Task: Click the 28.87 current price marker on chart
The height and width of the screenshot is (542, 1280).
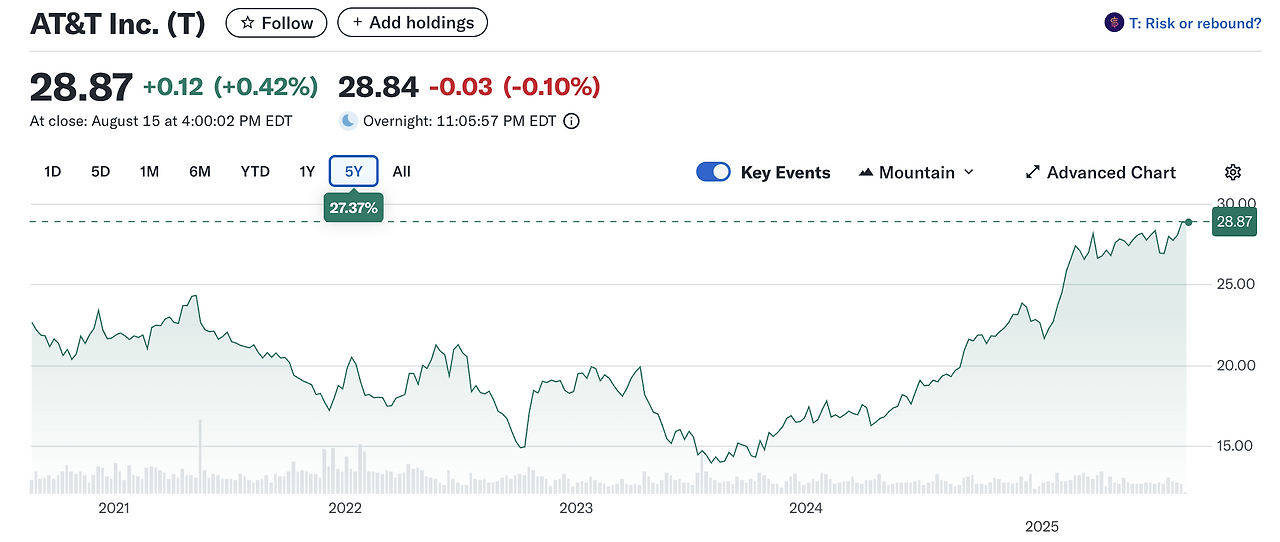Action: [x=1232, y=222]
